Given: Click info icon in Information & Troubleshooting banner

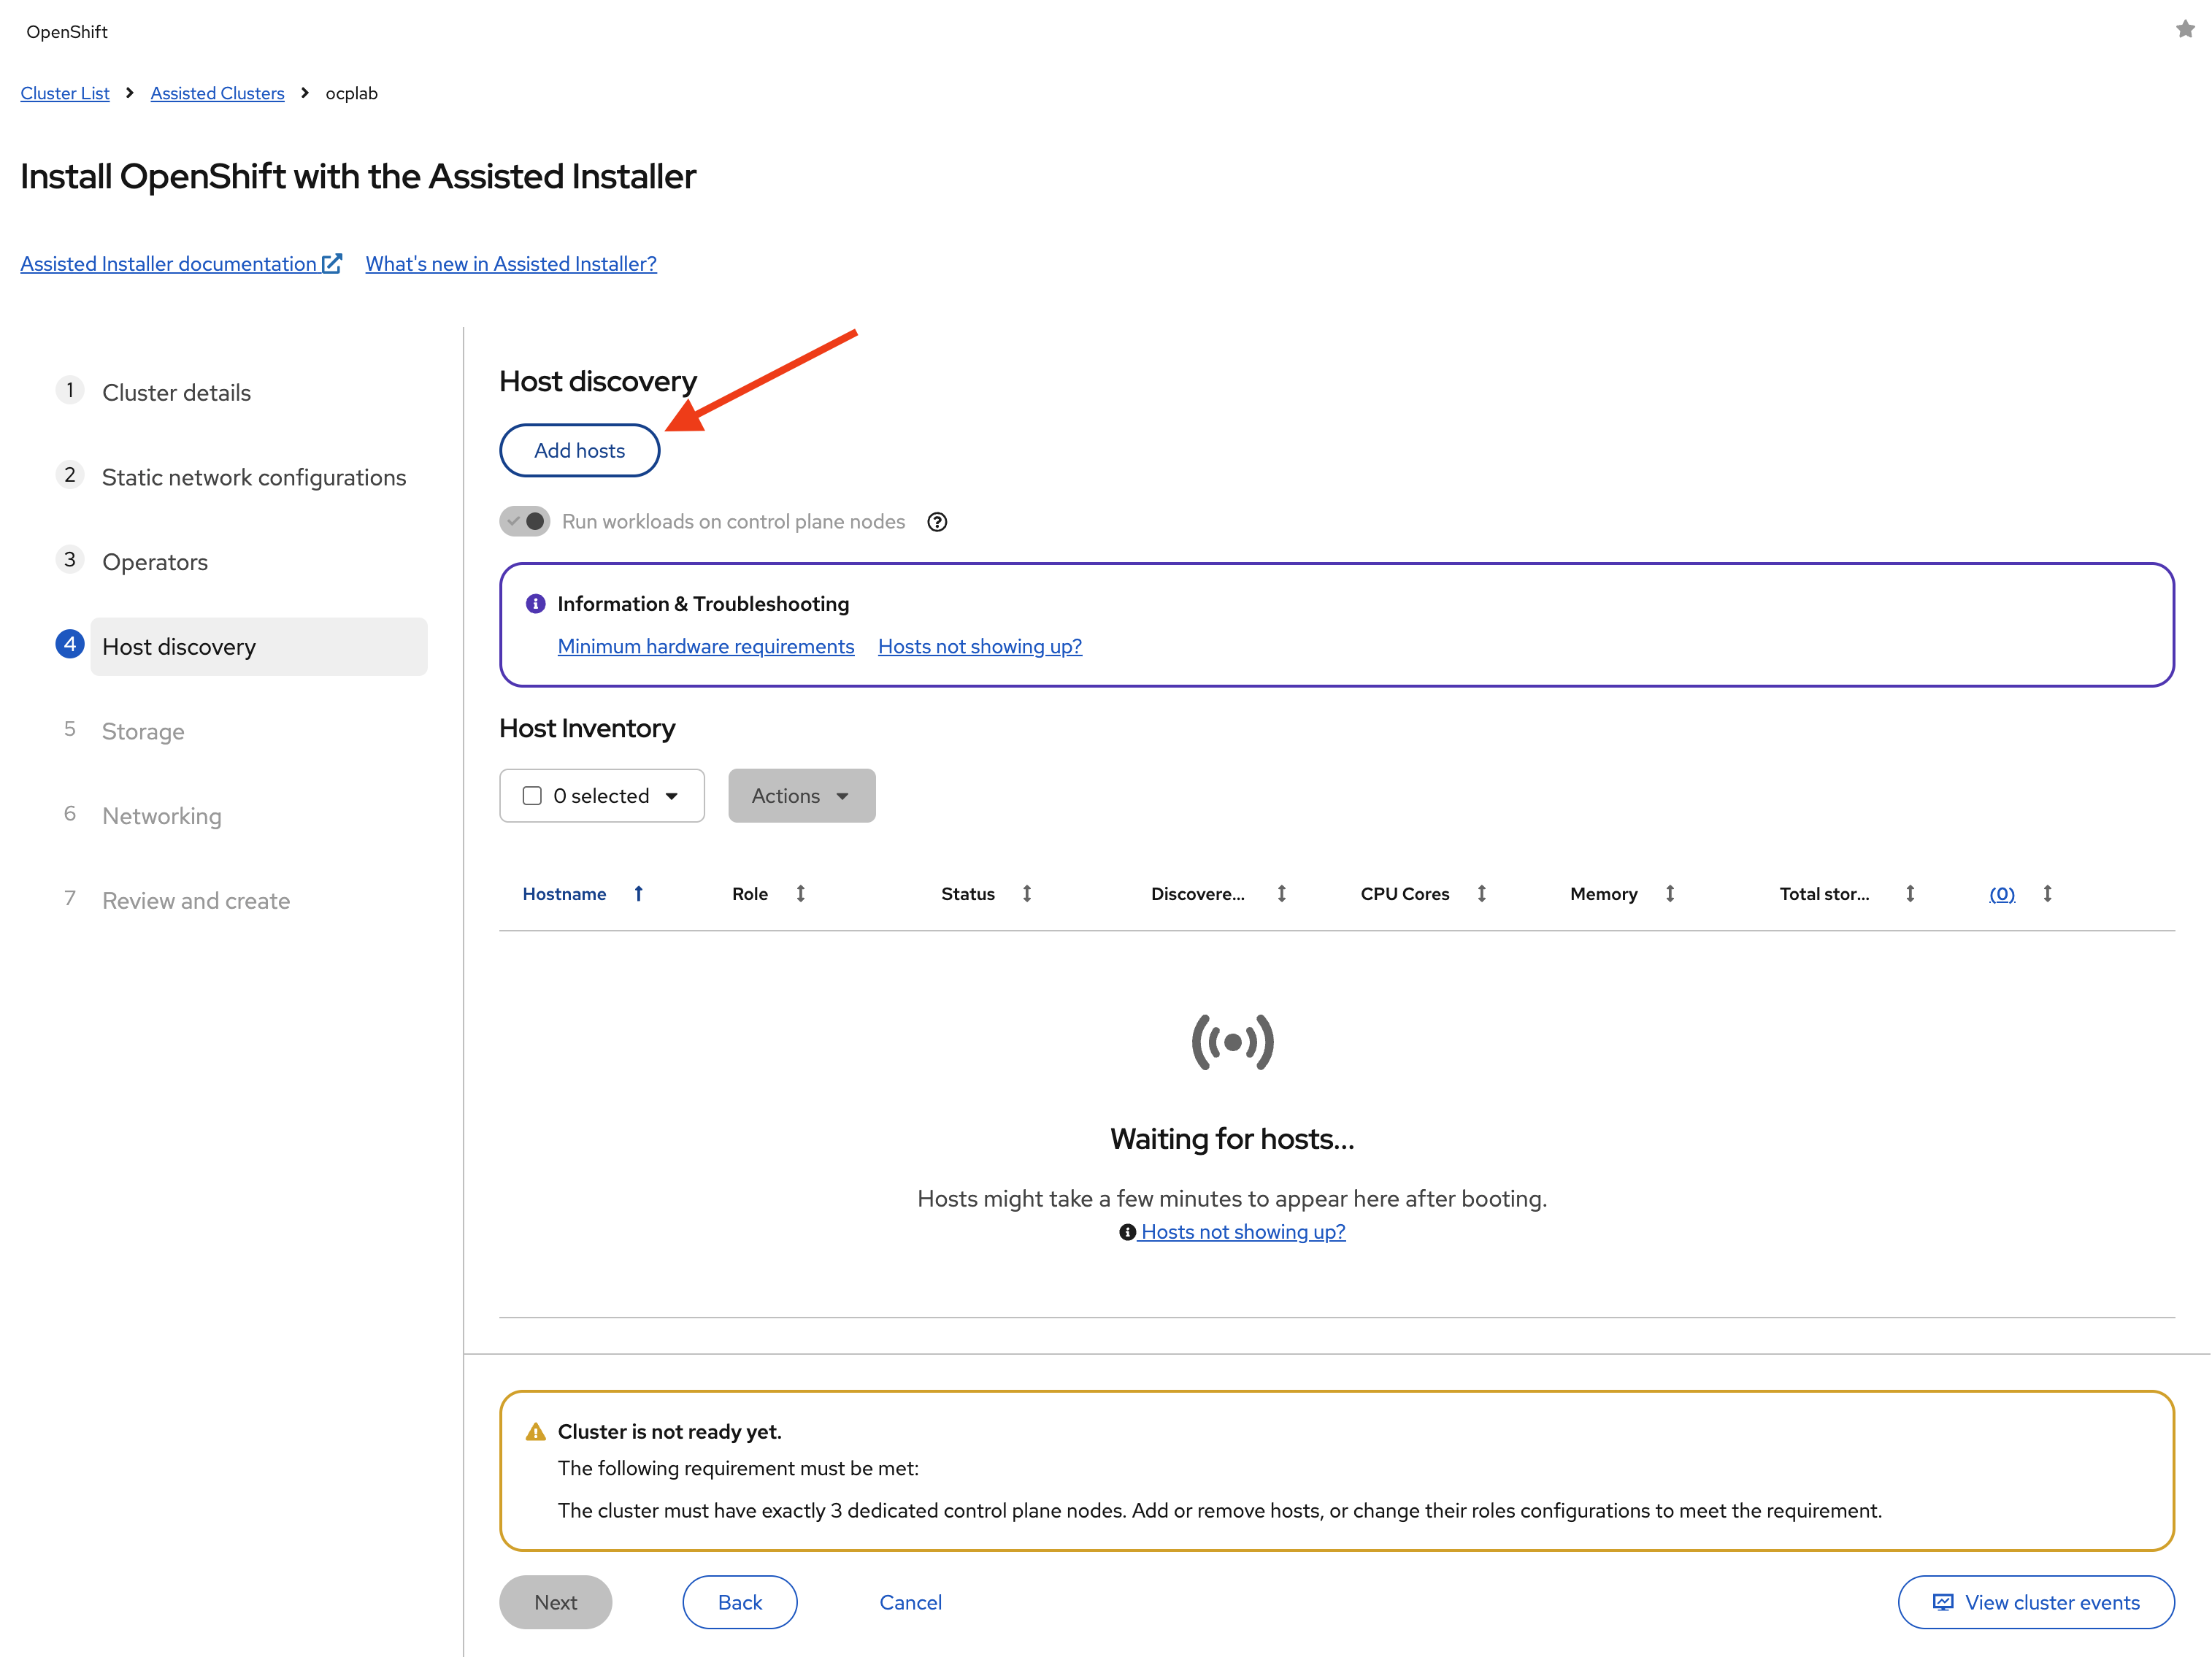Looking at the screenshot, I should click(x=535, y=603).
